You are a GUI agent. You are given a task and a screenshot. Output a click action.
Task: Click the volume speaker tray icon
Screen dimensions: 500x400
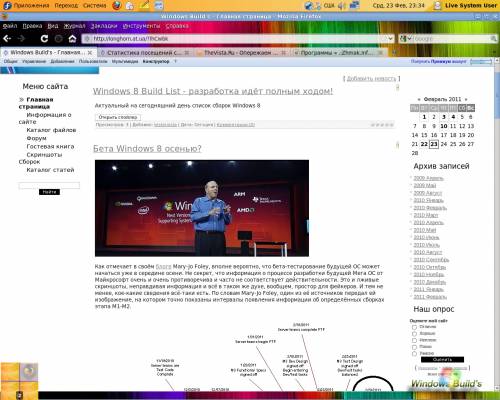click(x=342, y=5)
